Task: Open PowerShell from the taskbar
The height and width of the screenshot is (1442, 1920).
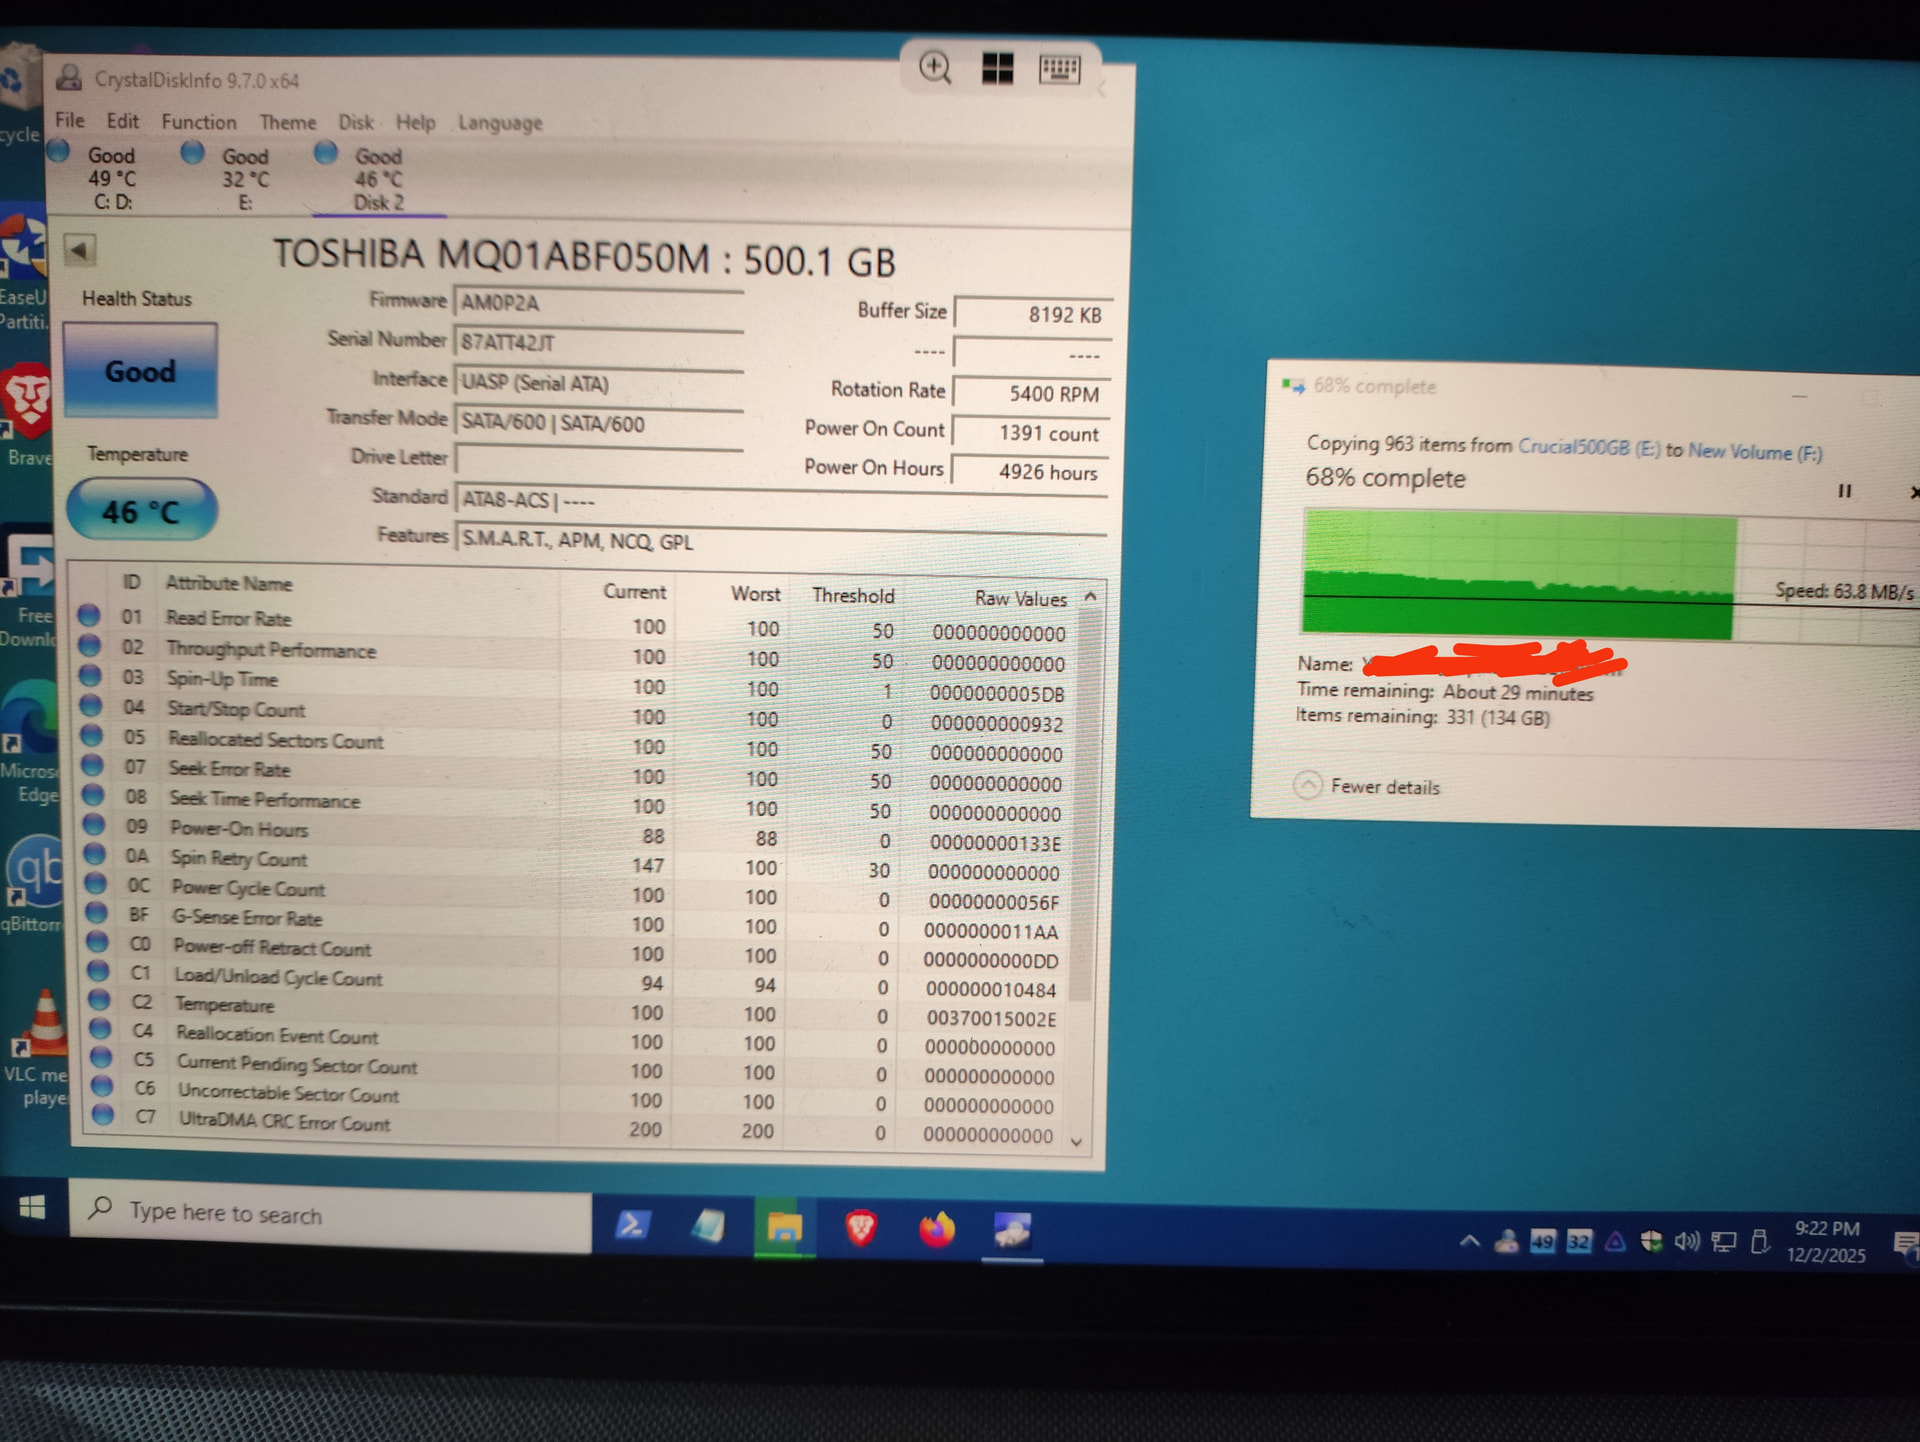Action: (632, 1225)
